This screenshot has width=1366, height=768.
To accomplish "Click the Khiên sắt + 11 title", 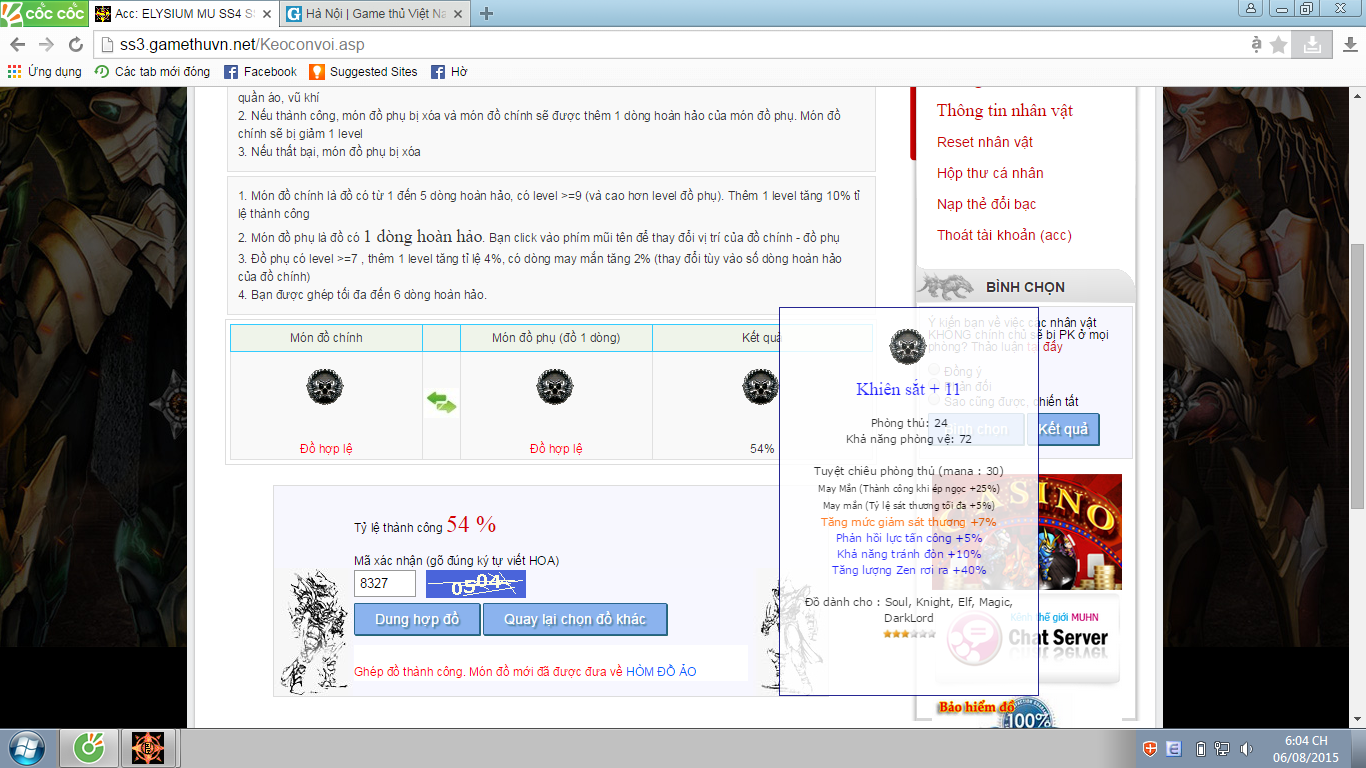I will pos(908,389).
